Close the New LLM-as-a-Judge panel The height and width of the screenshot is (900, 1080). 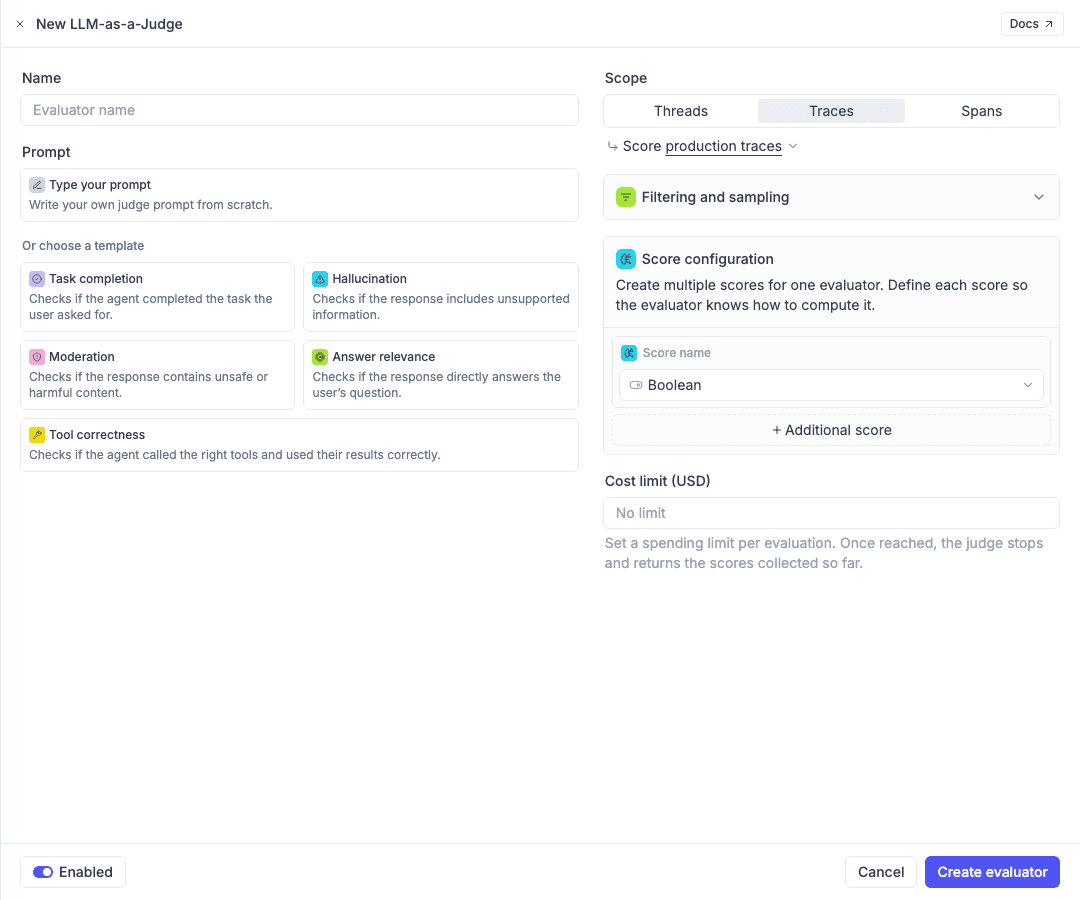coord(20,24)
